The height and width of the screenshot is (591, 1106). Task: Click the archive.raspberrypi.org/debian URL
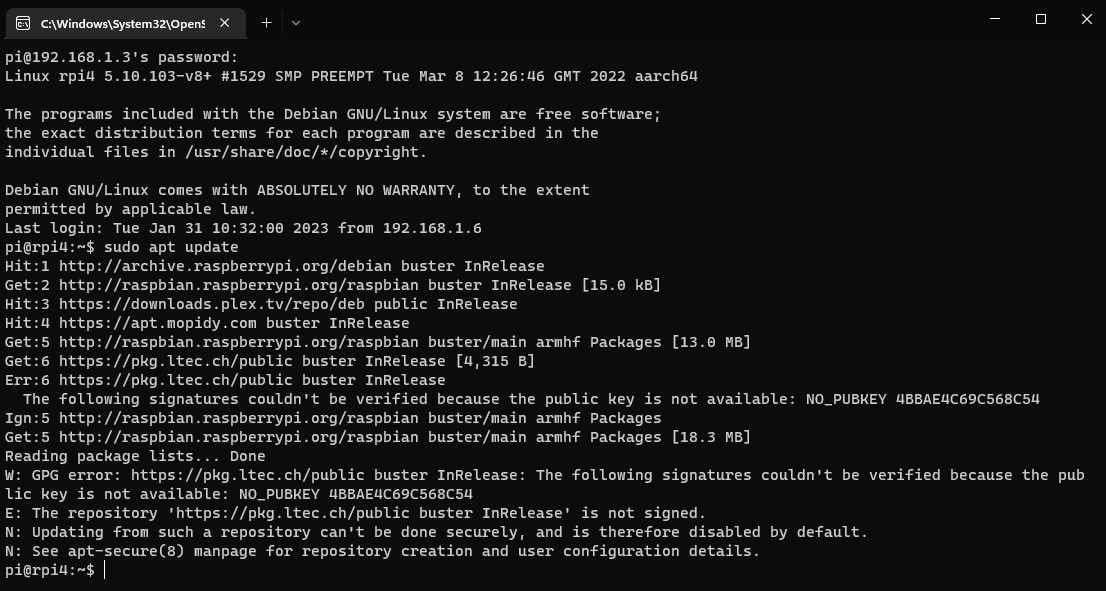point(225,267)
